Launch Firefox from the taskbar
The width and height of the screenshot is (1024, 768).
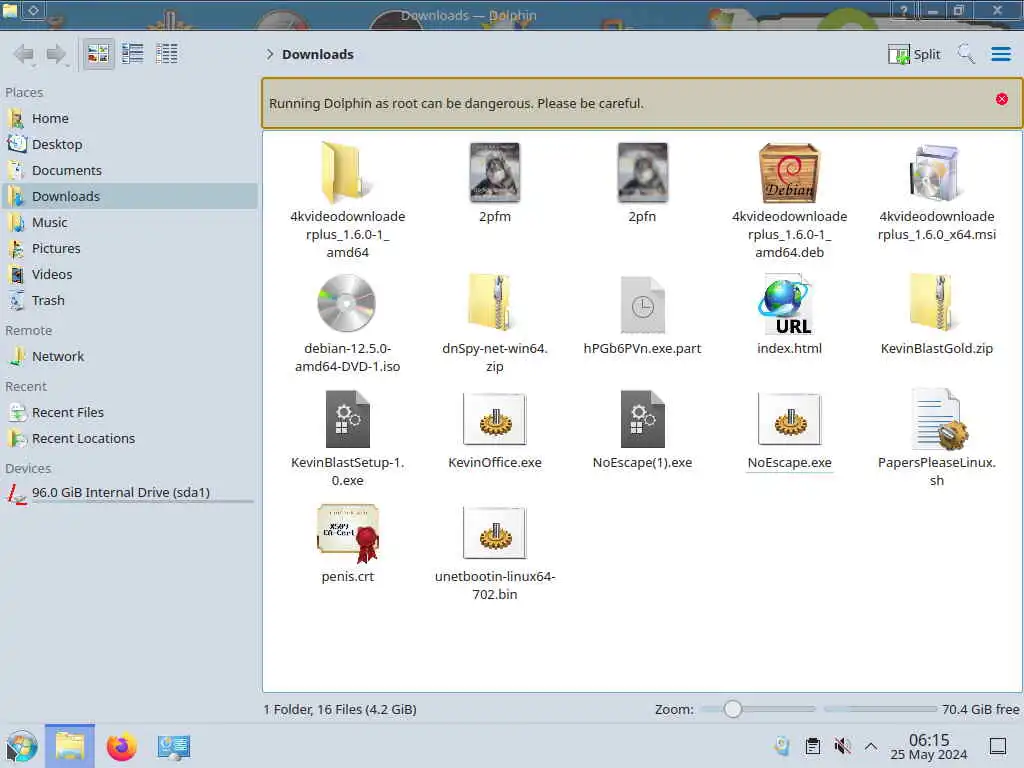click(x=121, y=746)
